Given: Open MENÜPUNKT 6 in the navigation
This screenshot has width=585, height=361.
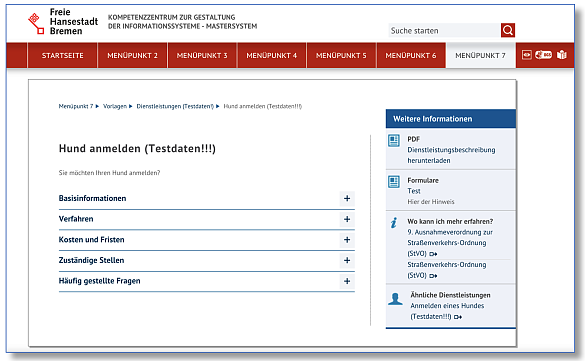Looking at the screenshot, I should coord(411,55).
